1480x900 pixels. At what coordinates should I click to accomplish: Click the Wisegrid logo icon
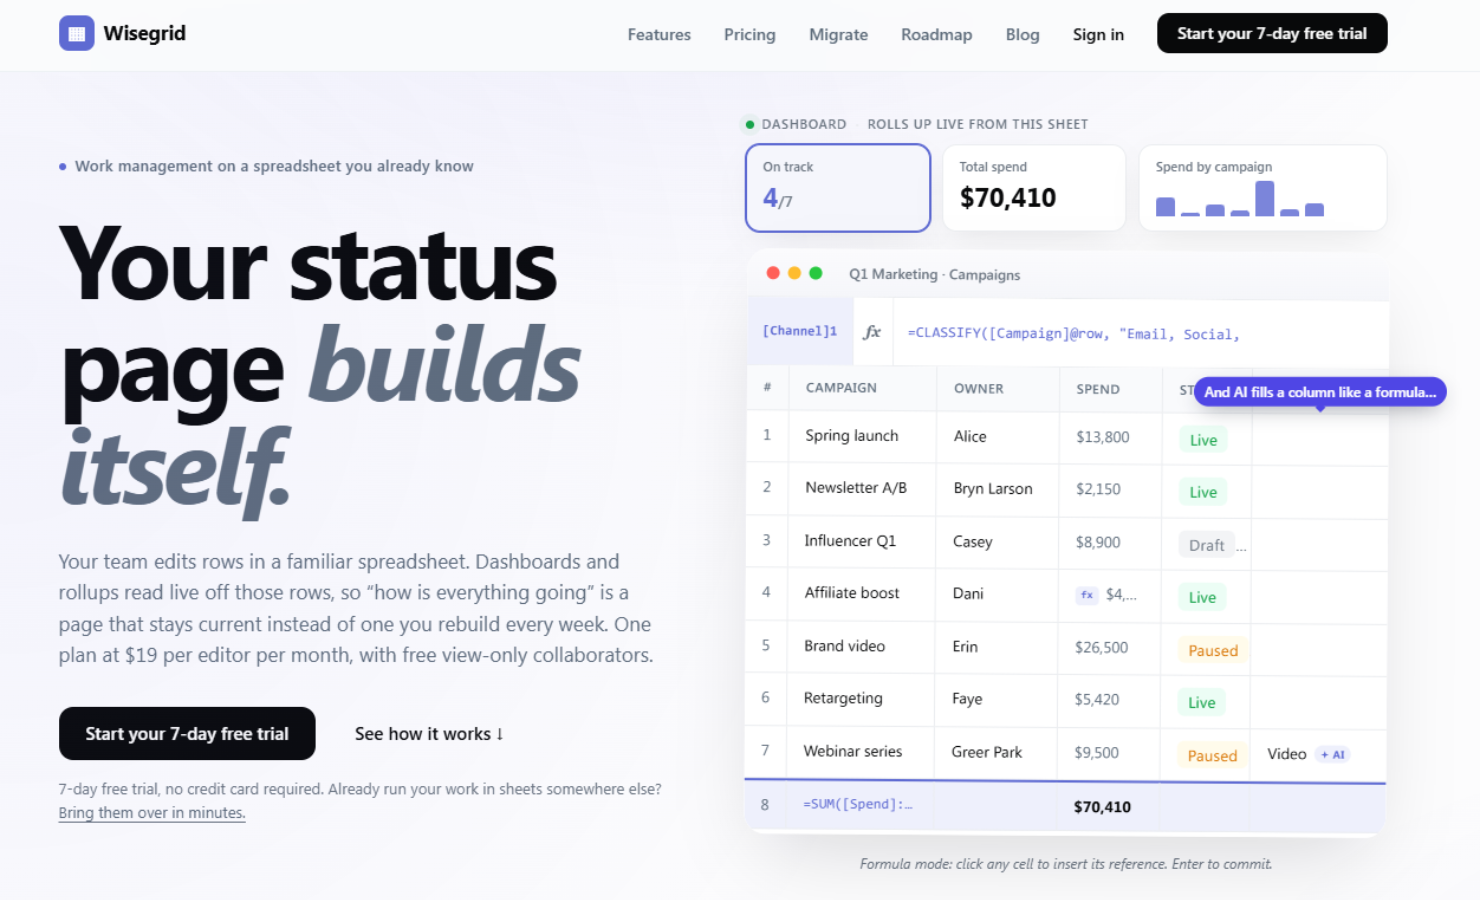[76, 33]
